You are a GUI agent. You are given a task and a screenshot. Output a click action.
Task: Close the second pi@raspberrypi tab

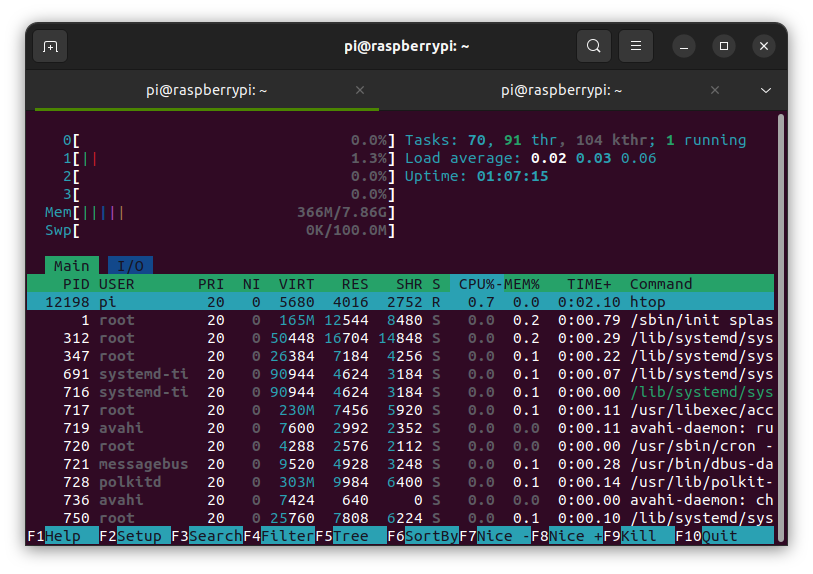[x=715, y=90]
